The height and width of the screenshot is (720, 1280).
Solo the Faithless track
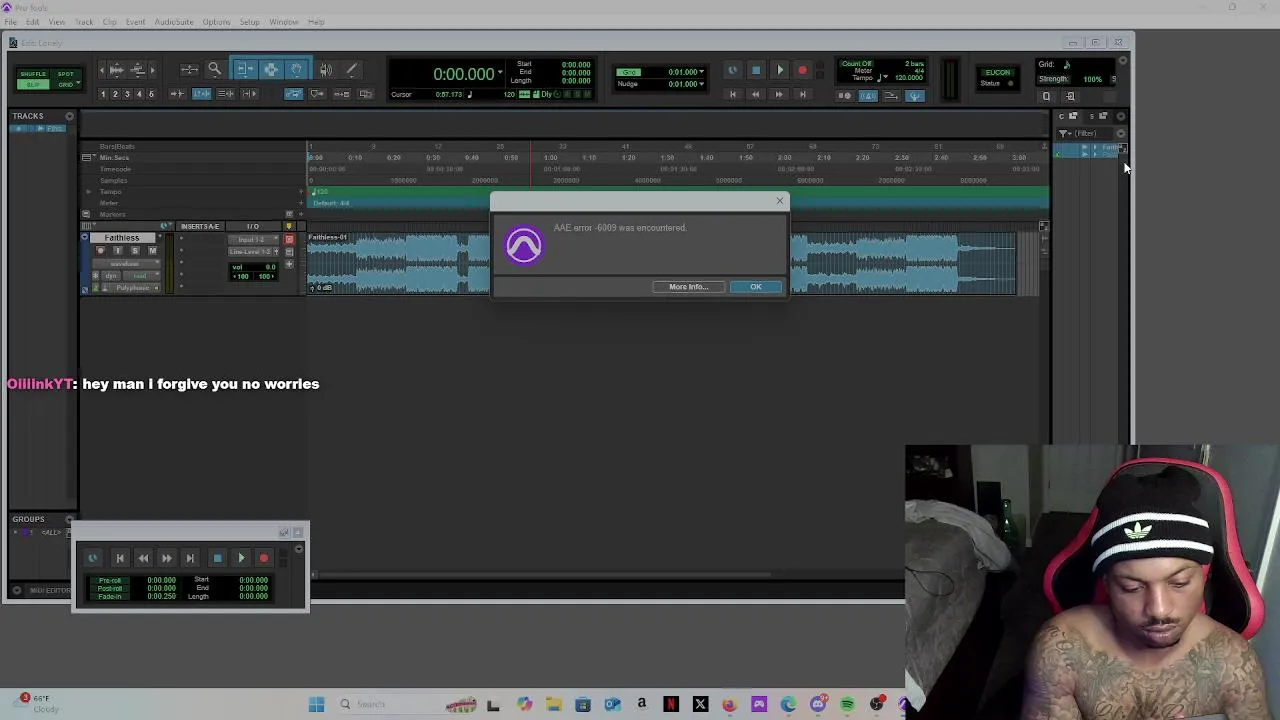point(134,251)
